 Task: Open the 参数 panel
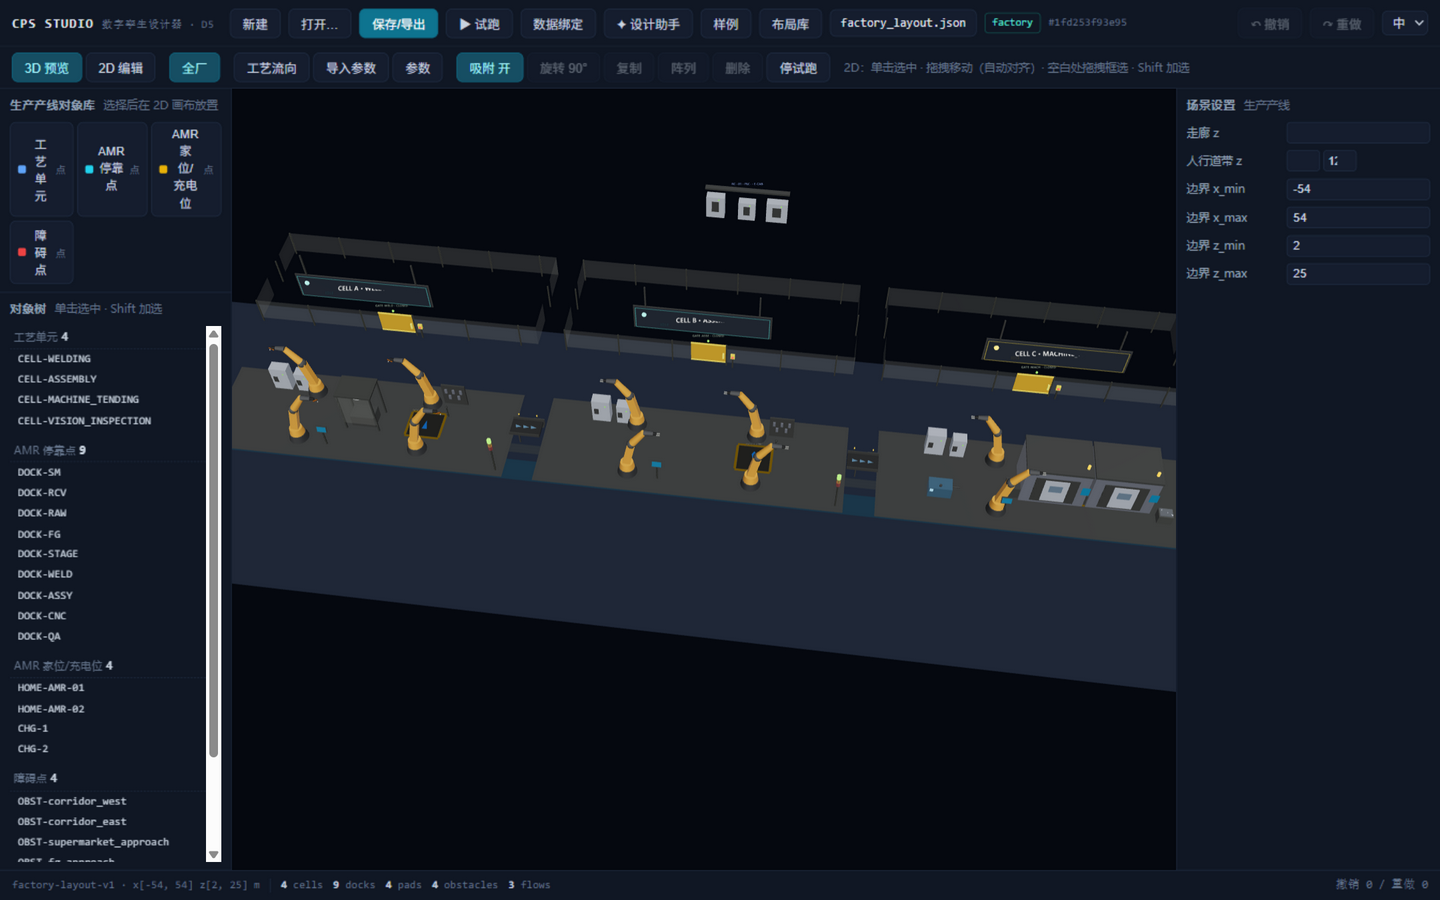pyautogui.click(x=418, y=68)
